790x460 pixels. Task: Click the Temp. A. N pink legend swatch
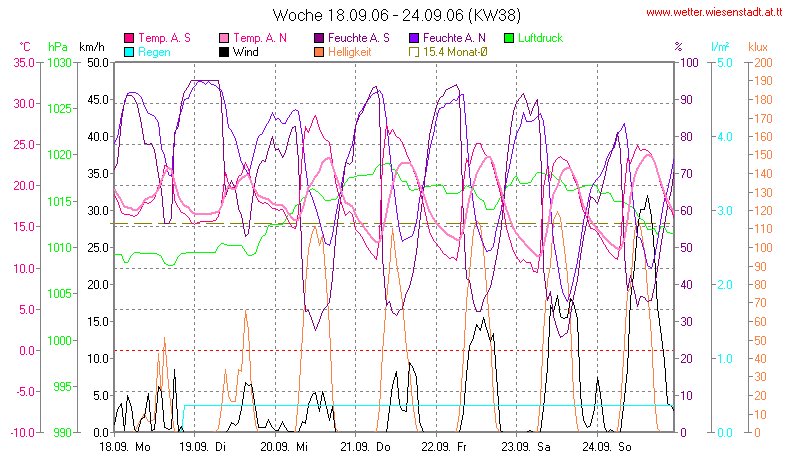point(225,37)
